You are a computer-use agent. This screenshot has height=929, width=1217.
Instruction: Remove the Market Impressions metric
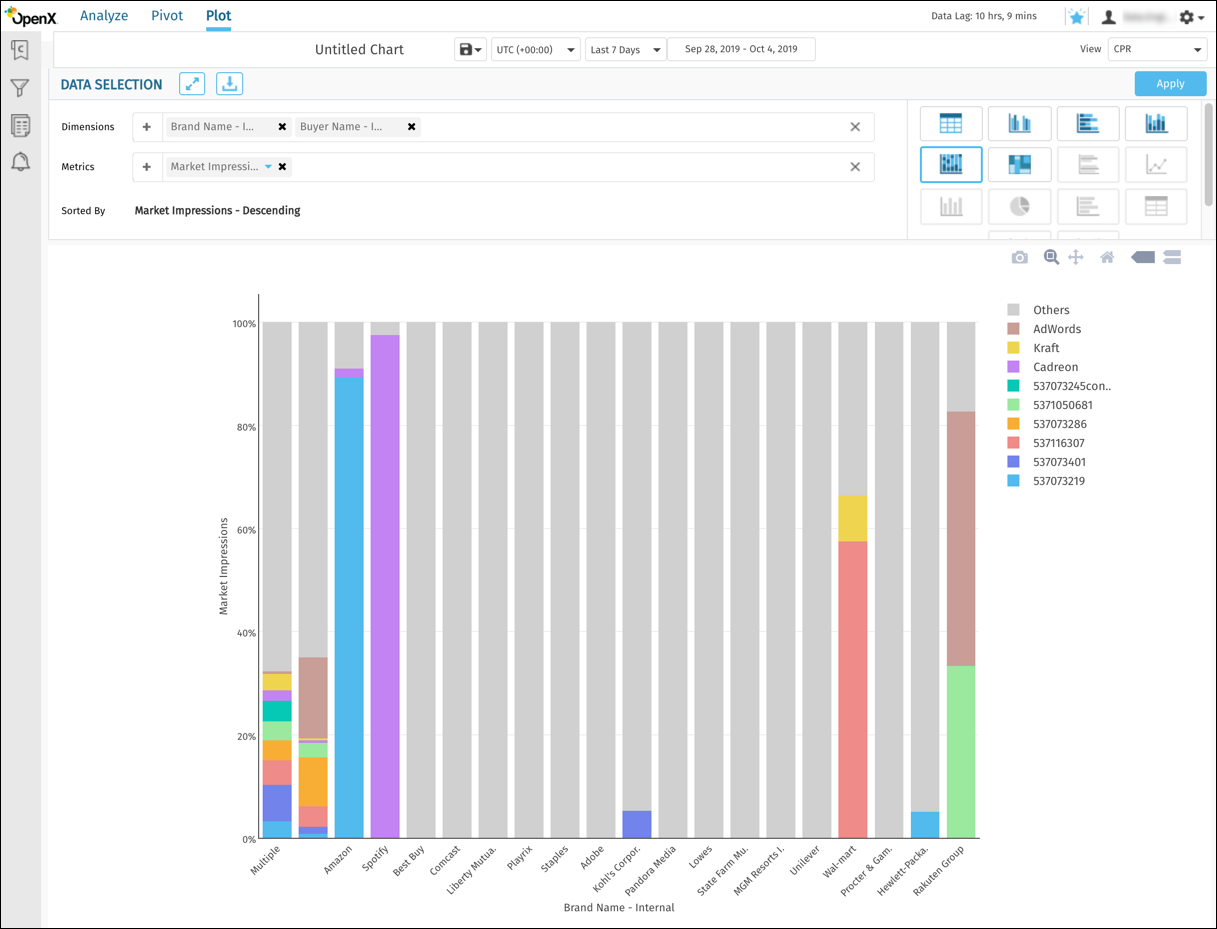click(x=283, y=167)
